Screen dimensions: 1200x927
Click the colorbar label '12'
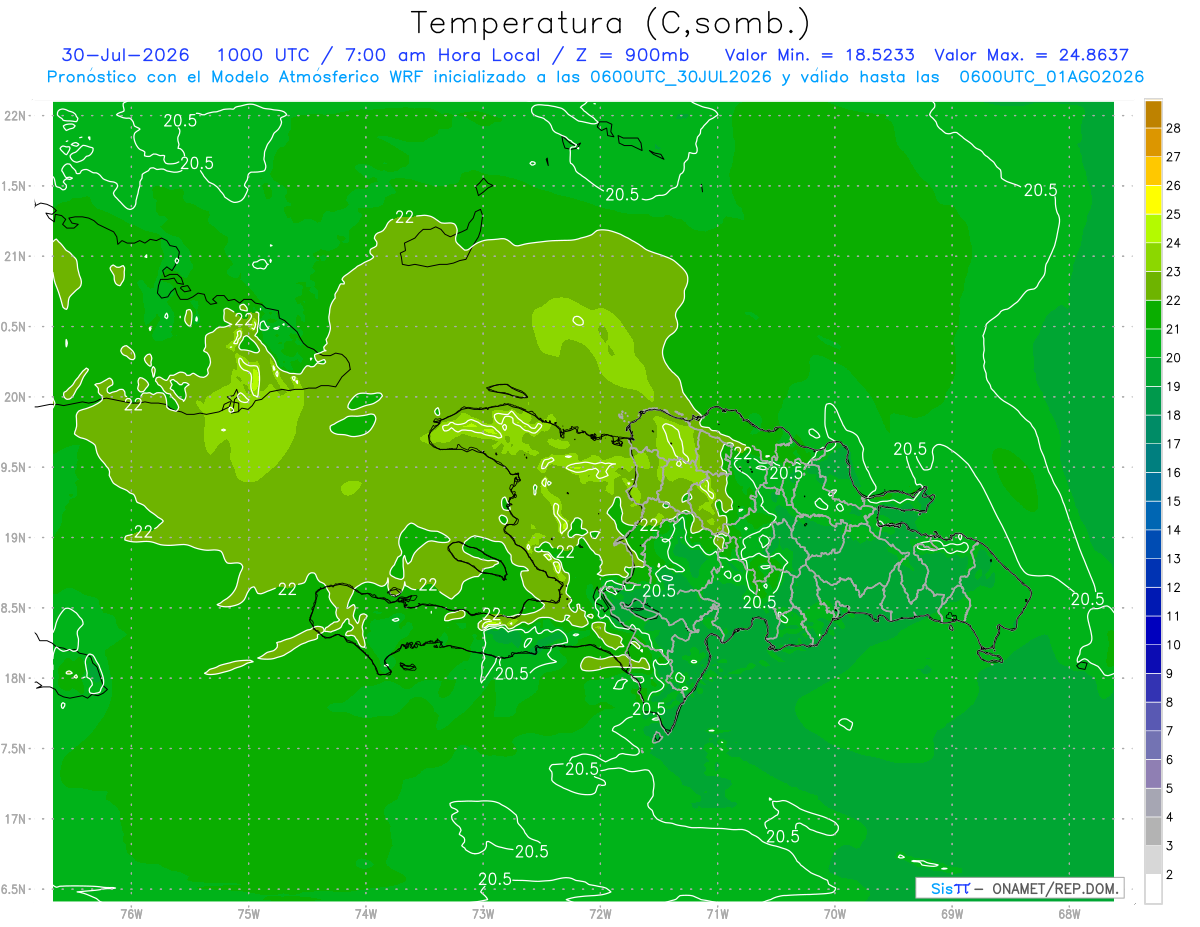[1173, 587]
